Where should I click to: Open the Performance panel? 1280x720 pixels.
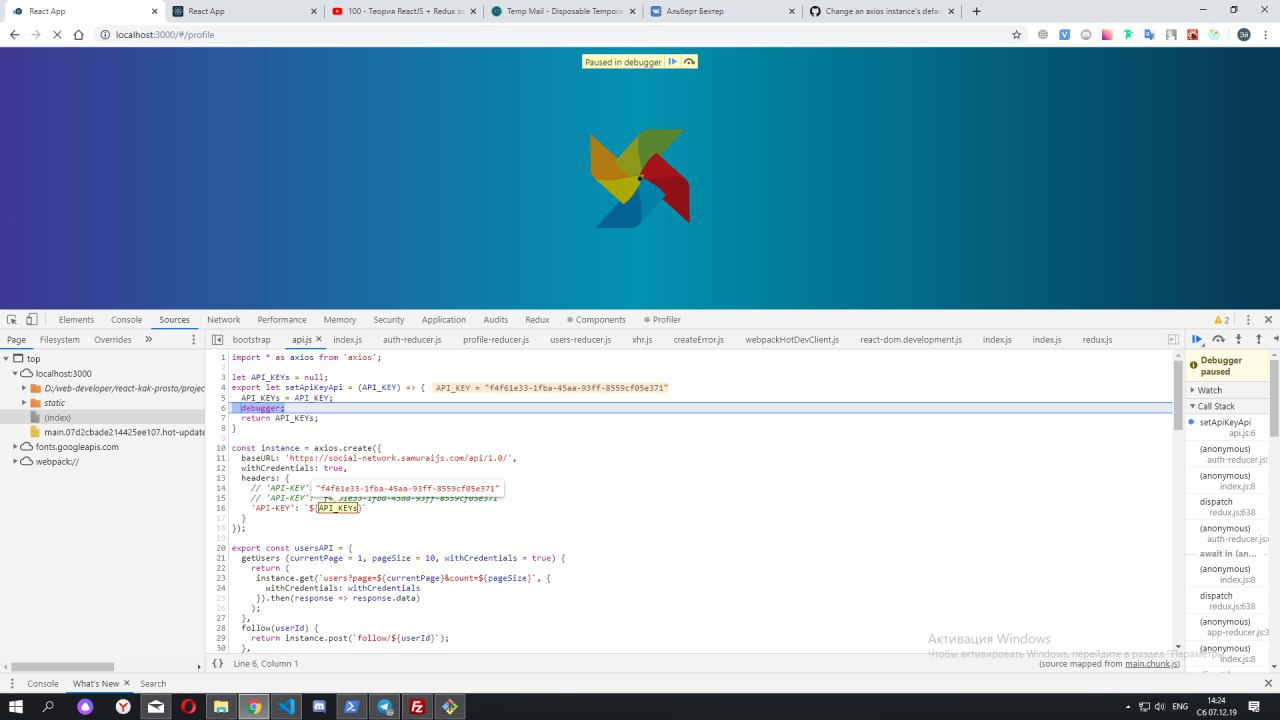pos(282,320)
